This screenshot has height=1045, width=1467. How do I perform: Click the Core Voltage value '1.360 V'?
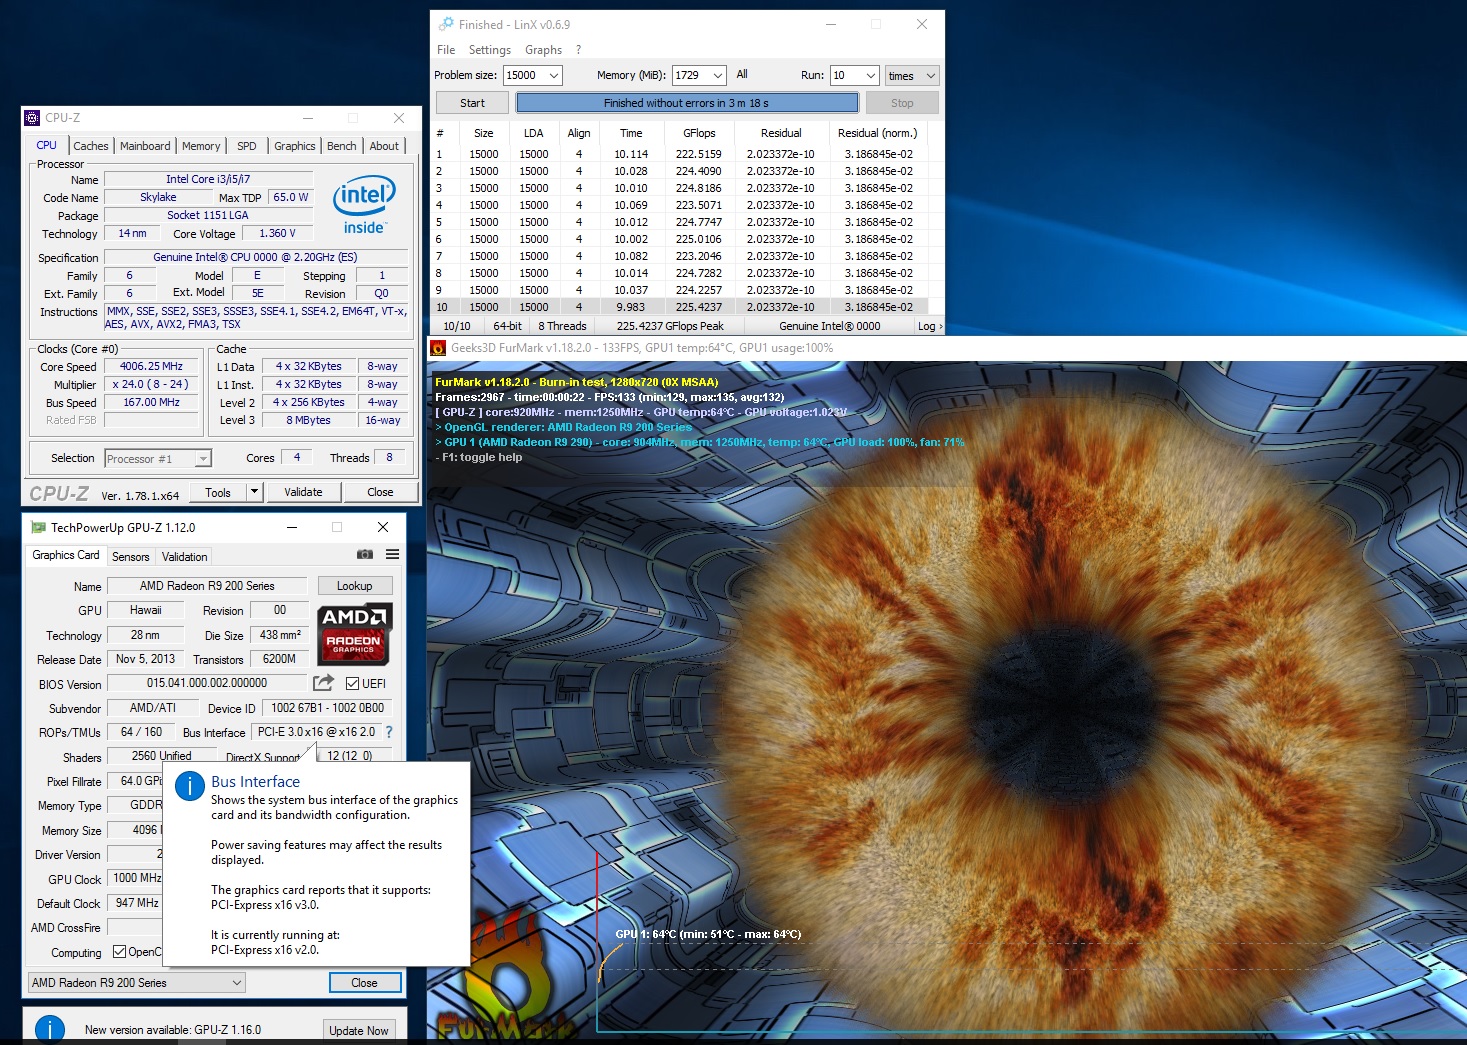277,233
